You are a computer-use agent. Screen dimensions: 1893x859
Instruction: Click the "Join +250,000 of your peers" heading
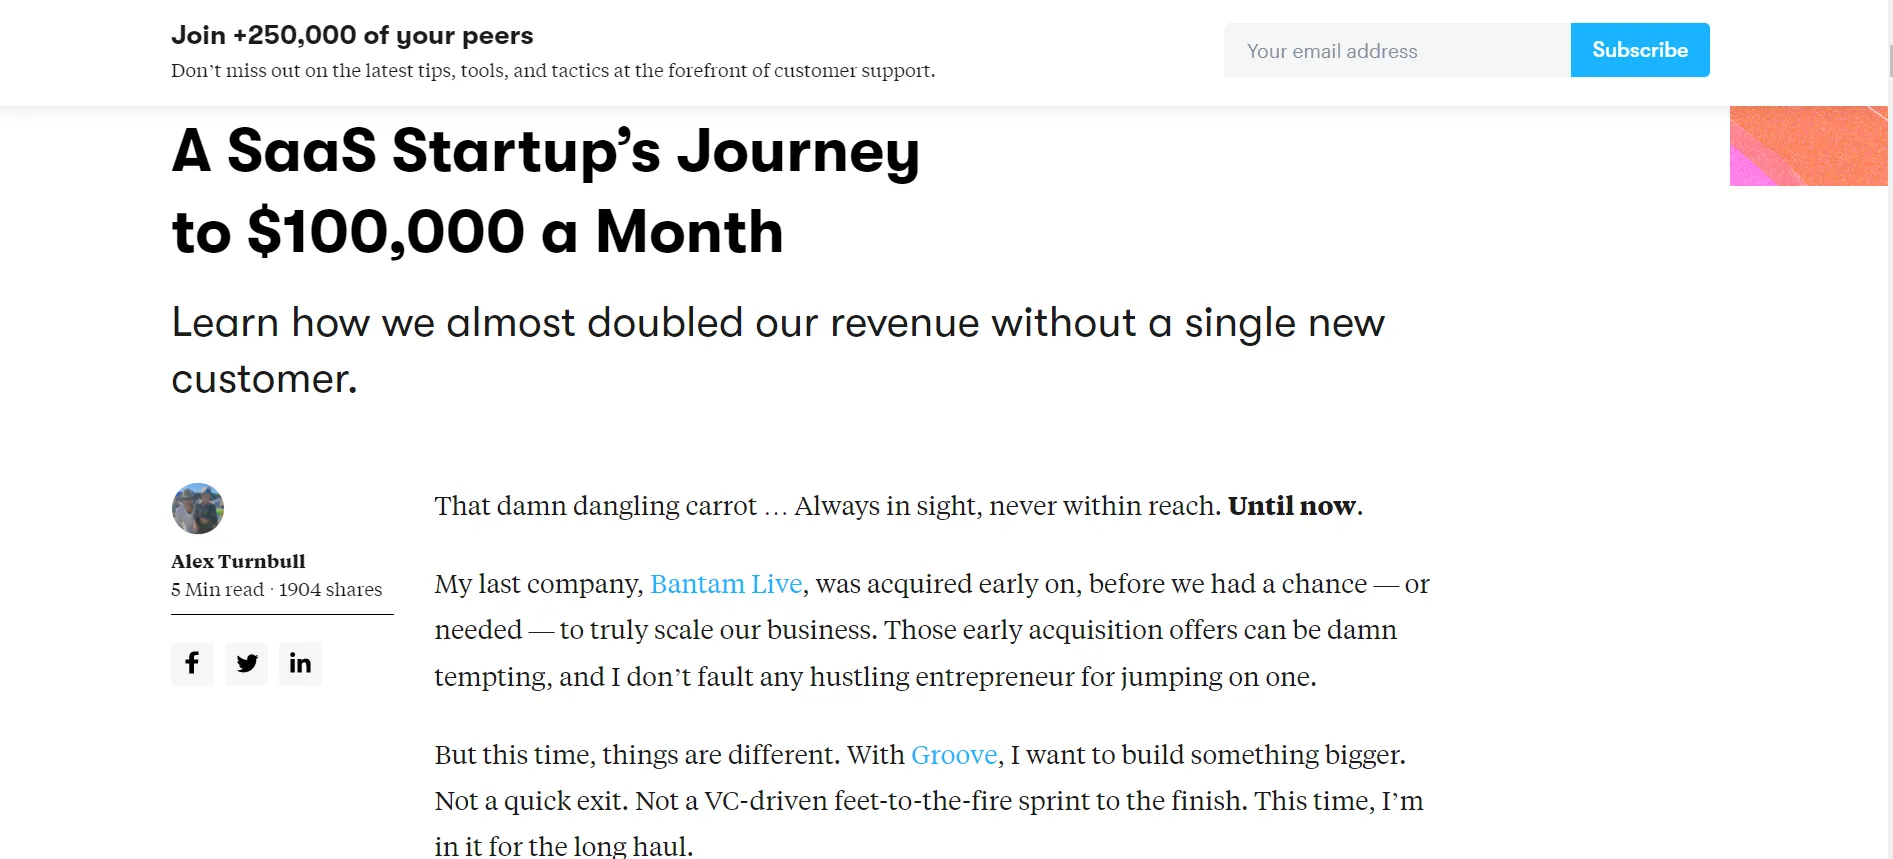352,36
